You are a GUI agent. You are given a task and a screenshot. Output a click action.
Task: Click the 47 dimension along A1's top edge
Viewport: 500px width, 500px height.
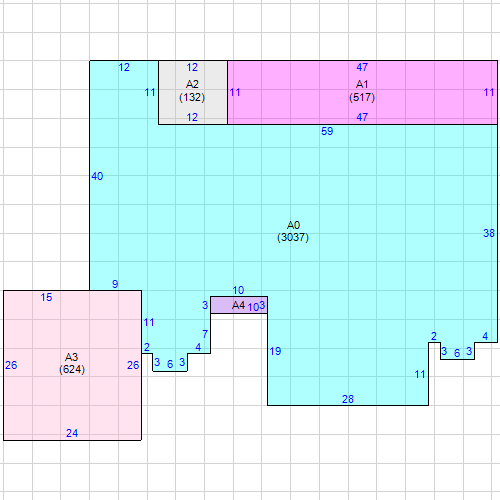362,67
